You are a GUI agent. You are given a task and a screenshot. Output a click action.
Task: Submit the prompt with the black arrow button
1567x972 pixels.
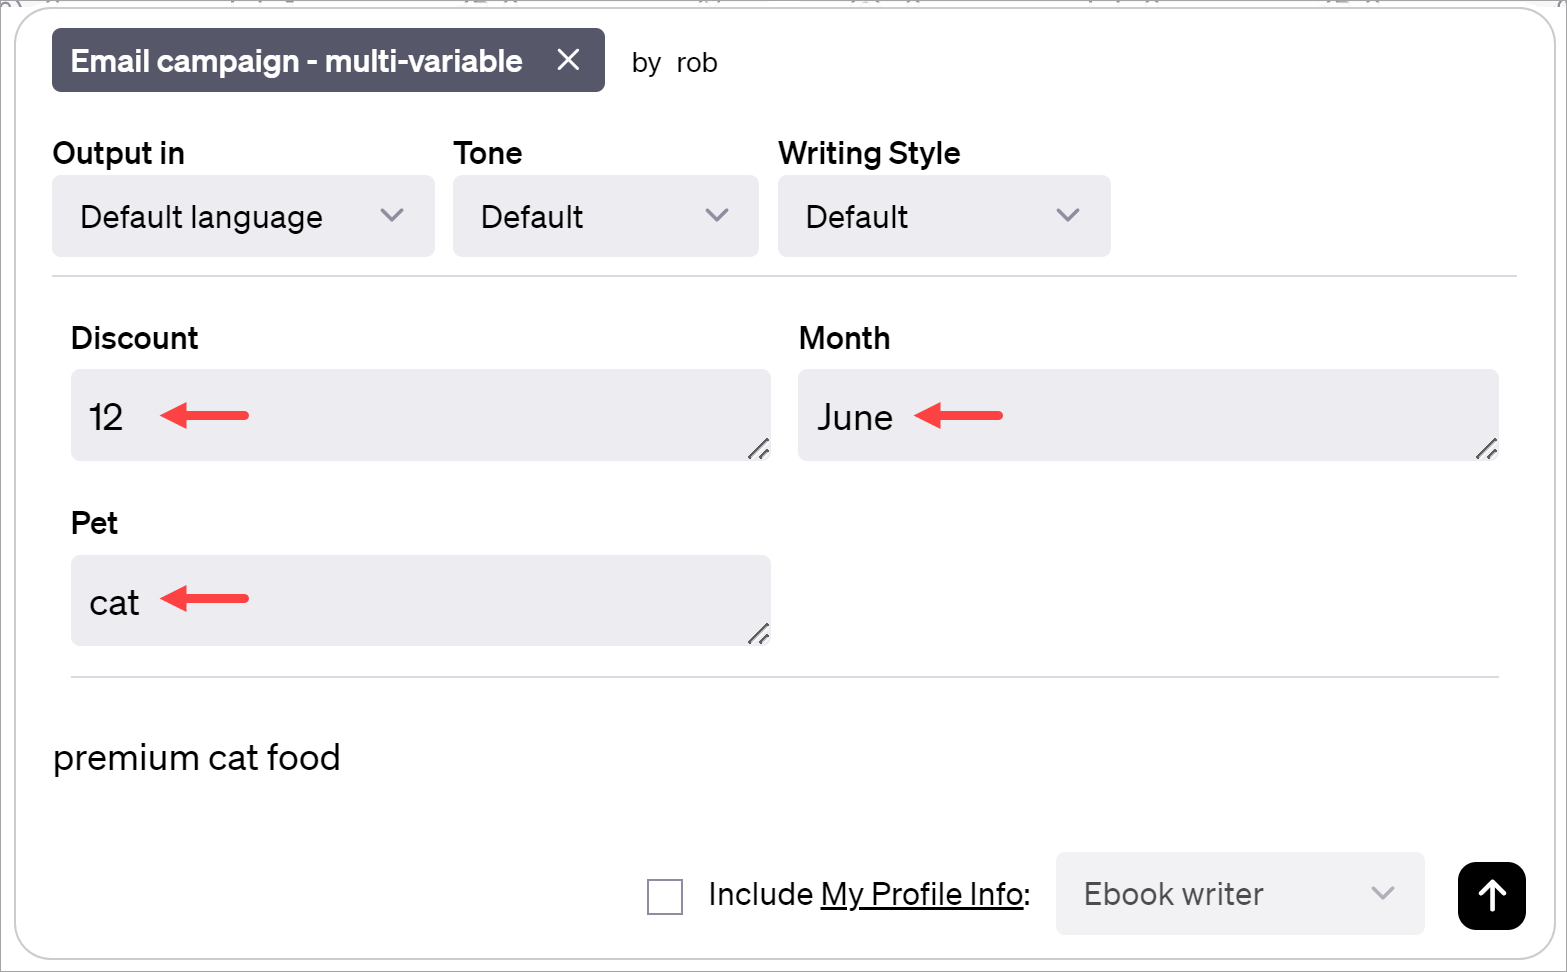coord(1490,895)
